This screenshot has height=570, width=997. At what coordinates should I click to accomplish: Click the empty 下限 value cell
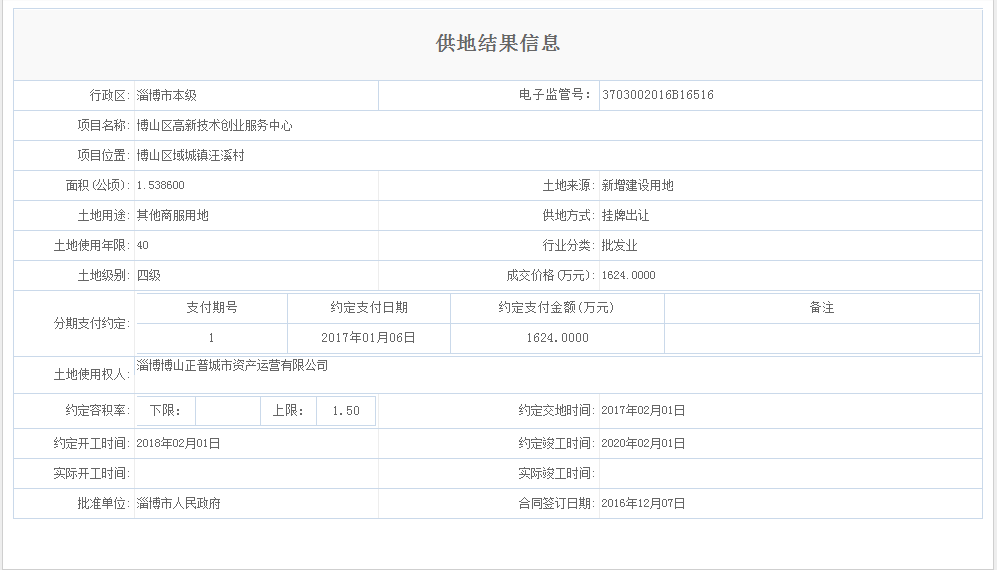pos(228,411)
